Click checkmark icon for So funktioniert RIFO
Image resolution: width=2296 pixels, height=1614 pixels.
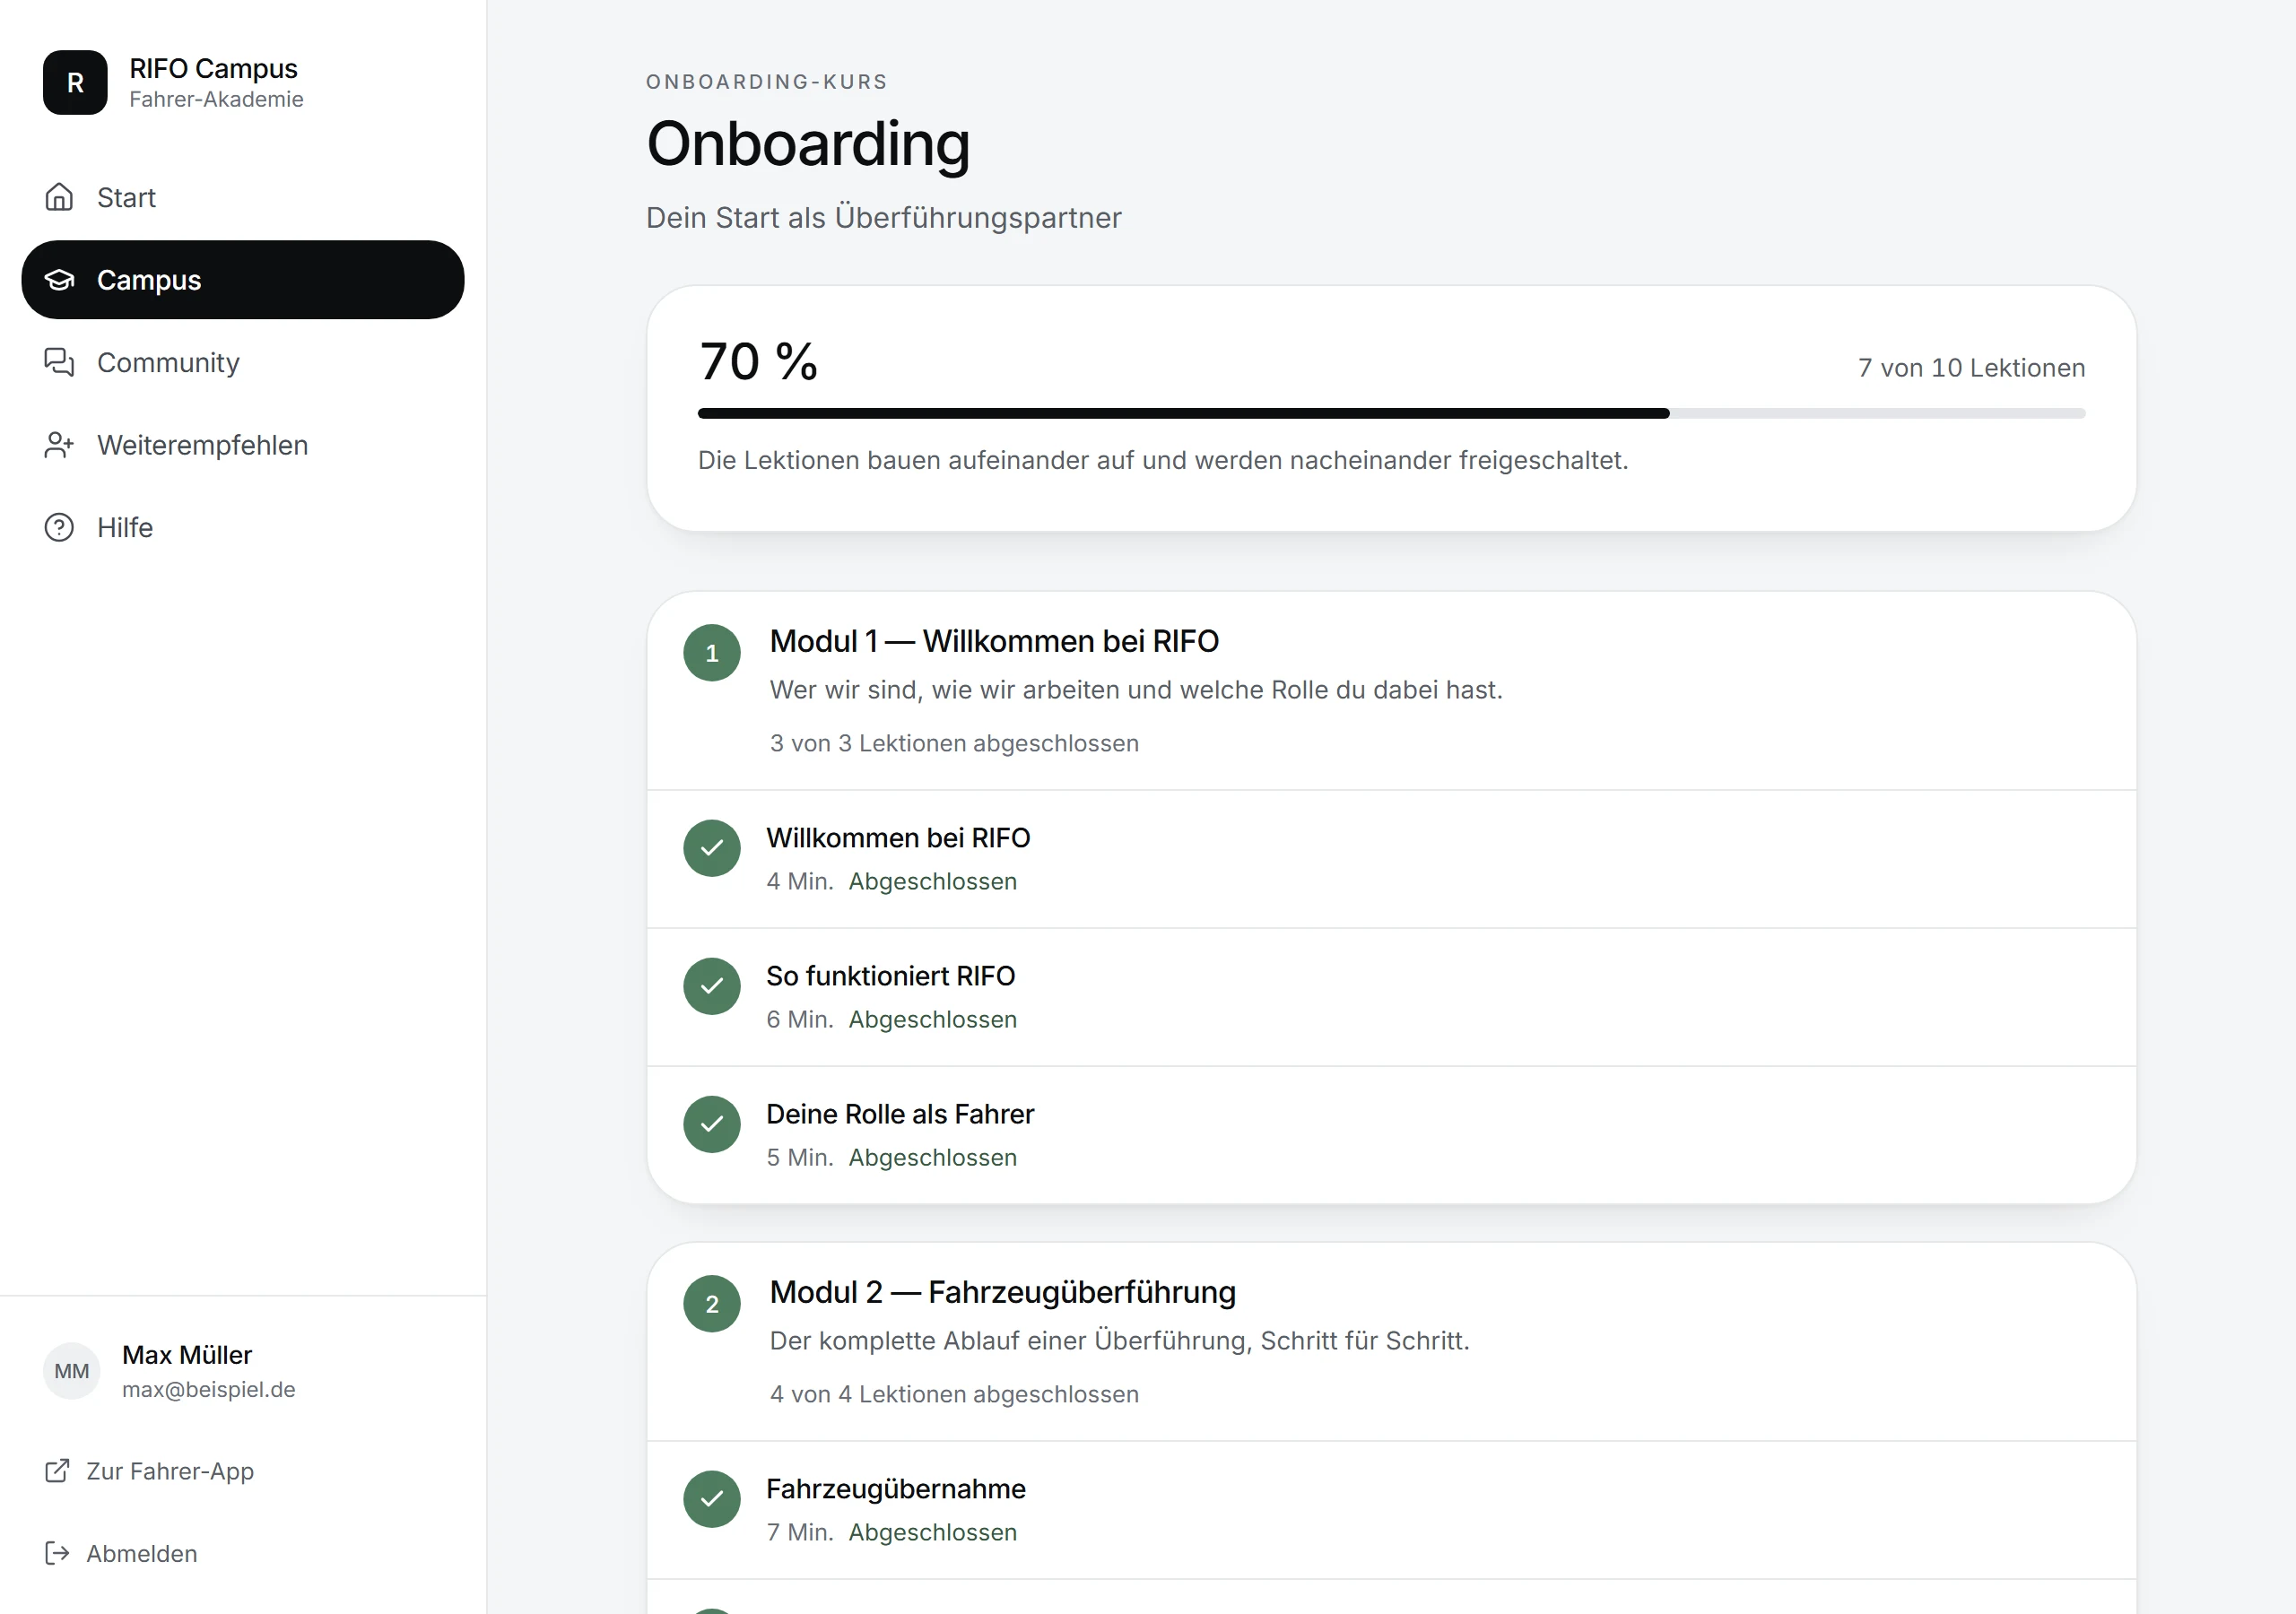pyautogui.click(x=712, y=986)
